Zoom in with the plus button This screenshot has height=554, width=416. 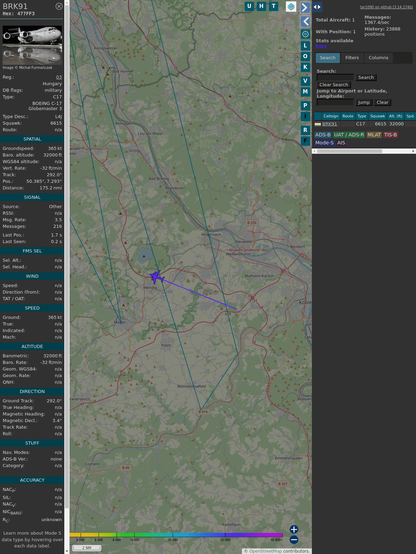point(294,529)
